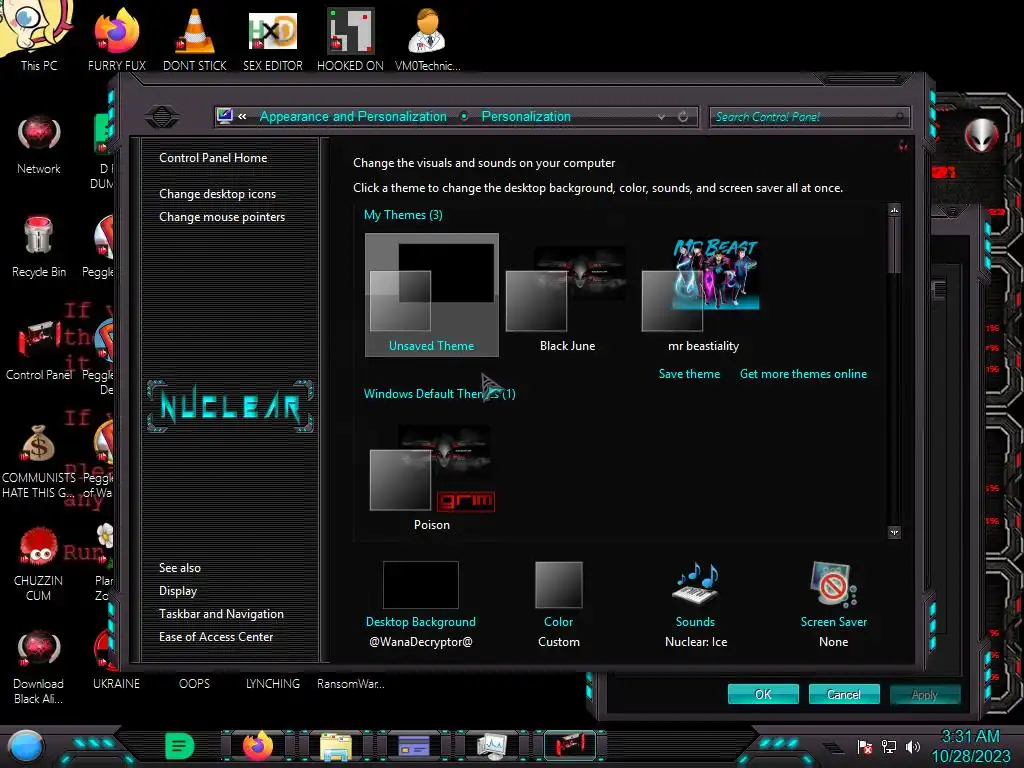Click the back chevrons in address bar
Screen dimensions: 1024x768
coord(242,116)
